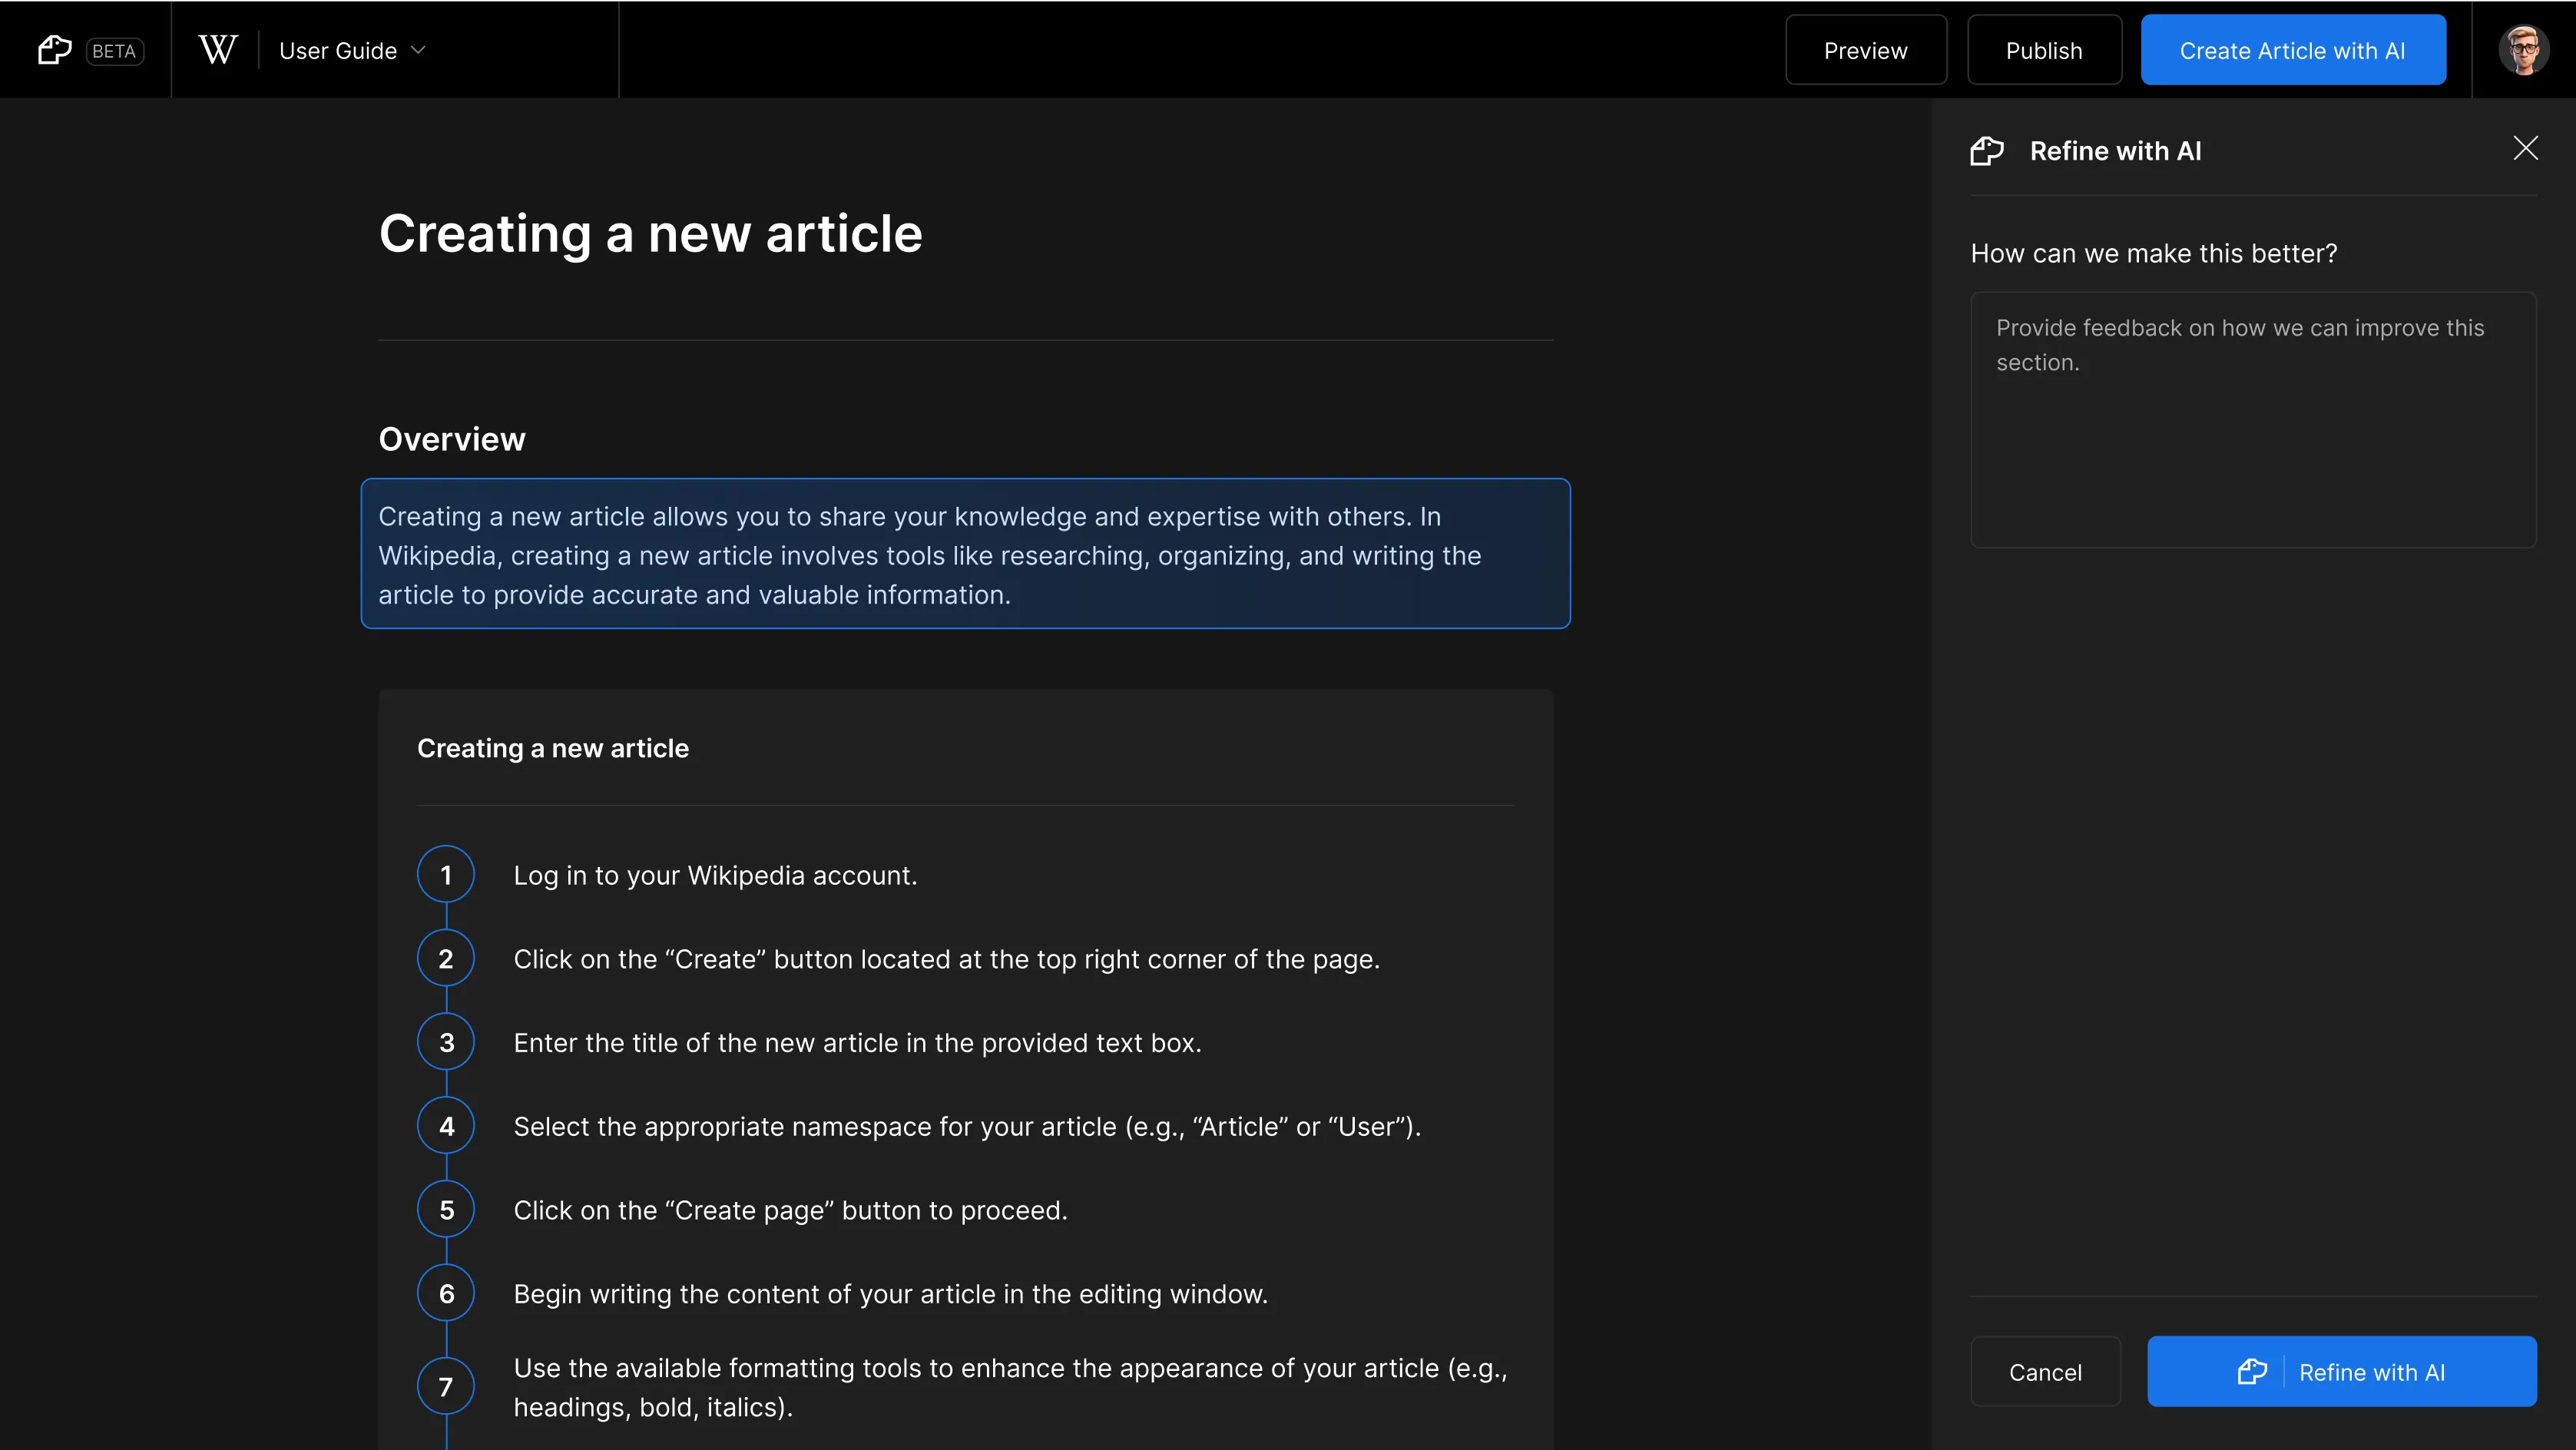
Task: Open the User Guide chevron menu
Action: pos(420,50)
